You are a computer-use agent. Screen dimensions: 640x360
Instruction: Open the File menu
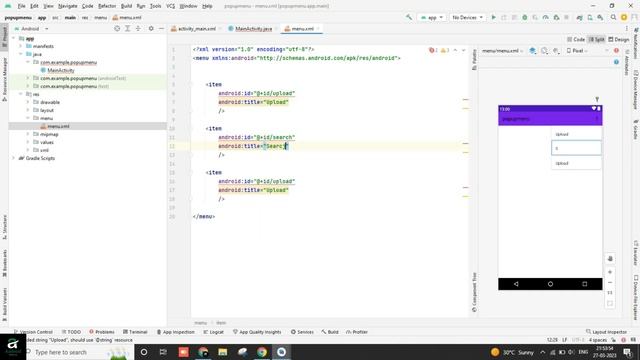[22, 6]
